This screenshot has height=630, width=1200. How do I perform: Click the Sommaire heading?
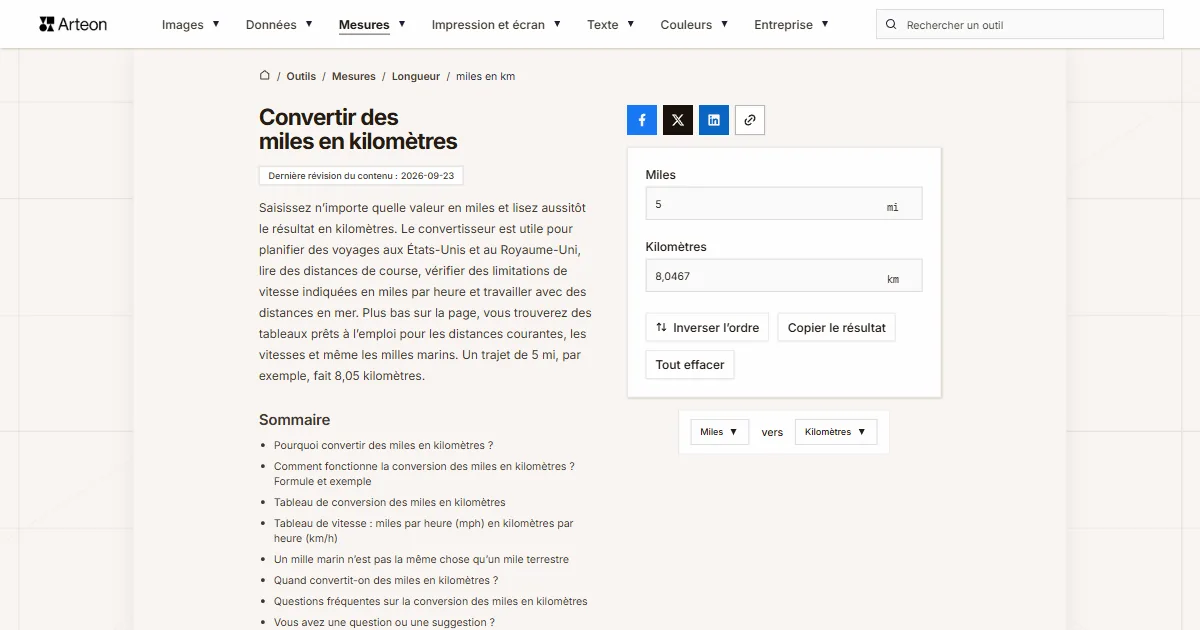pyautogui.click(x=294, y=420)
